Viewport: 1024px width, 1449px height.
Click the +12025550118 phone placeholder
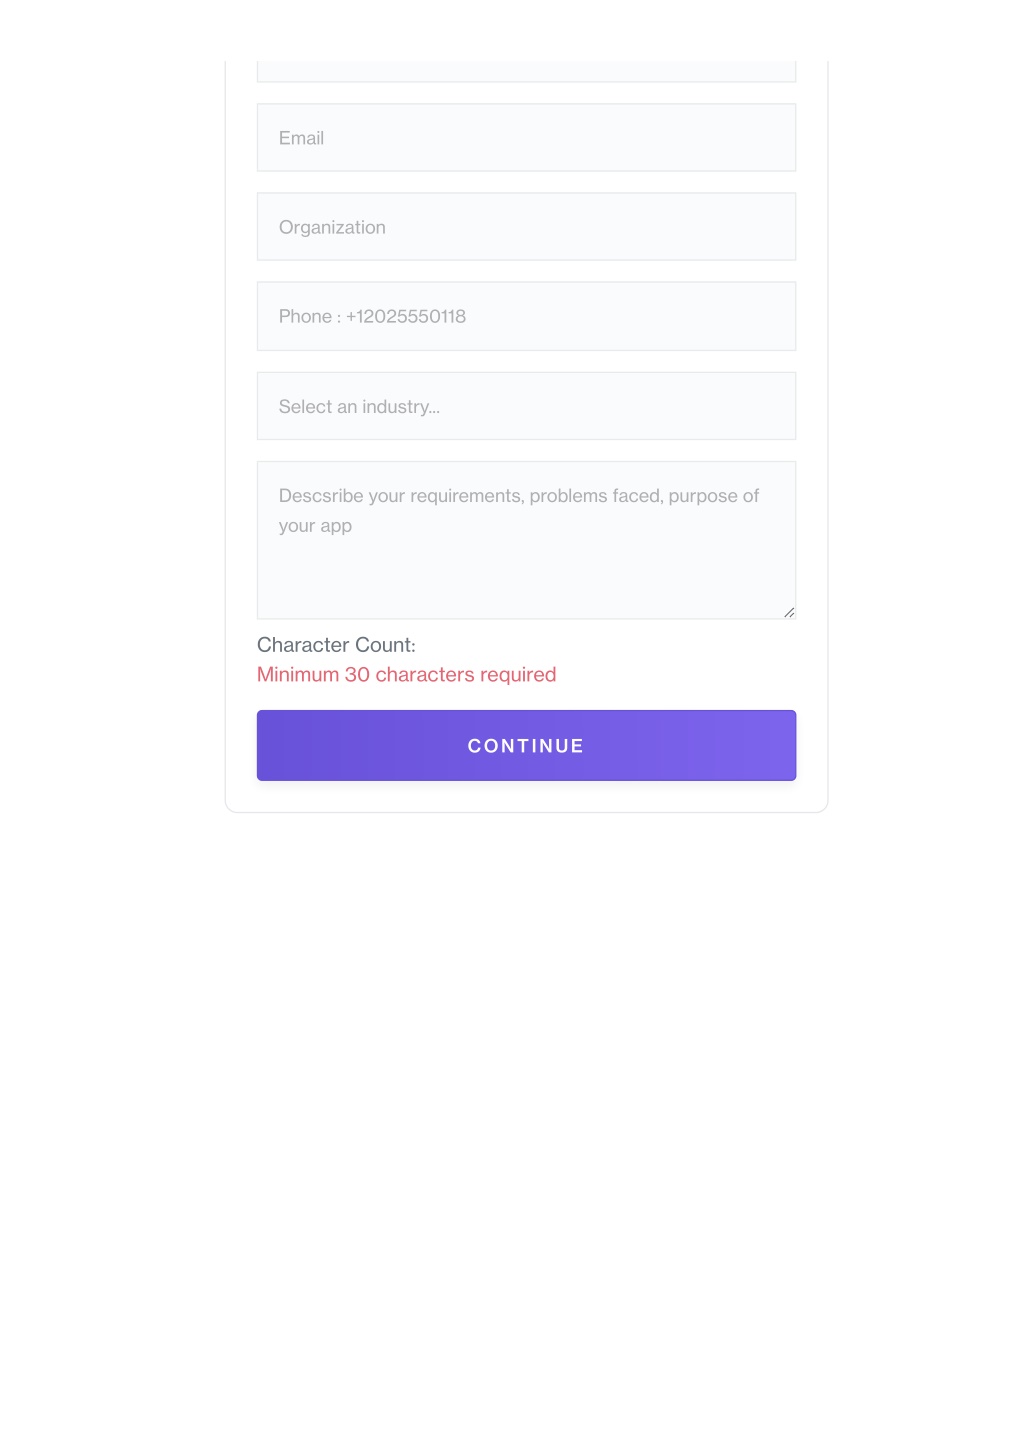[406, 317]
